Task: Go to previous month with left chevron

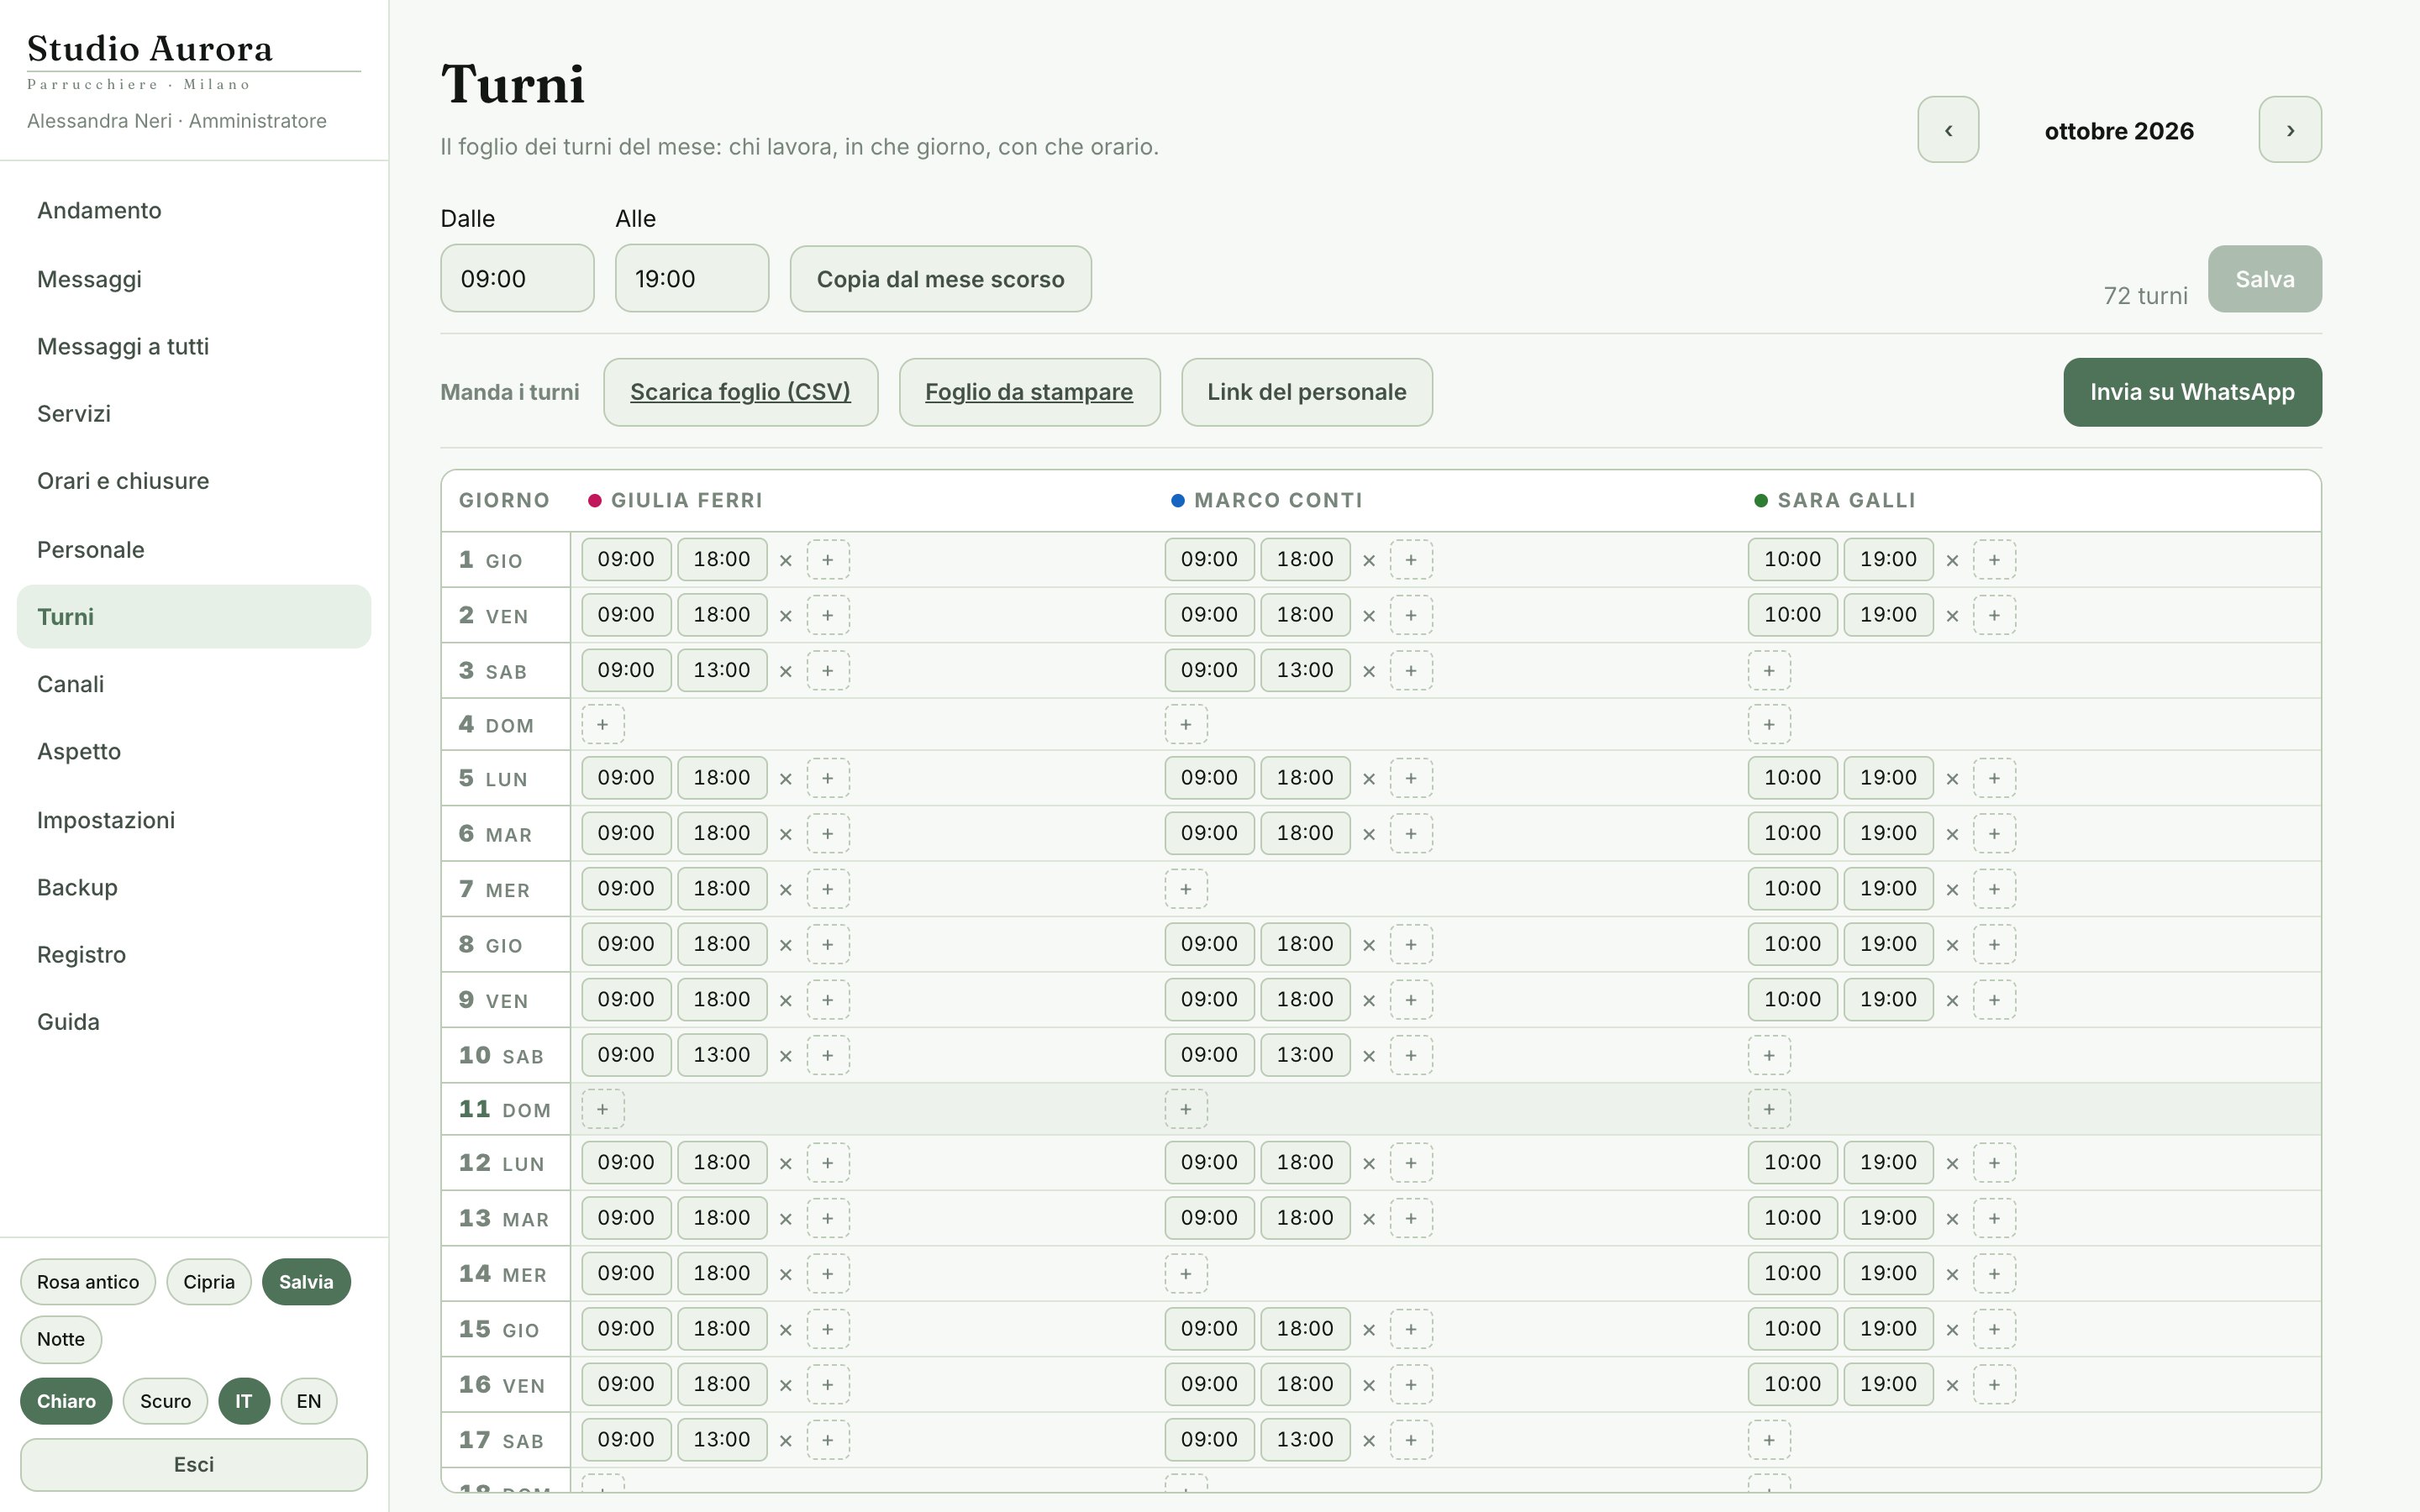Action: click(x=1947, y=130)
